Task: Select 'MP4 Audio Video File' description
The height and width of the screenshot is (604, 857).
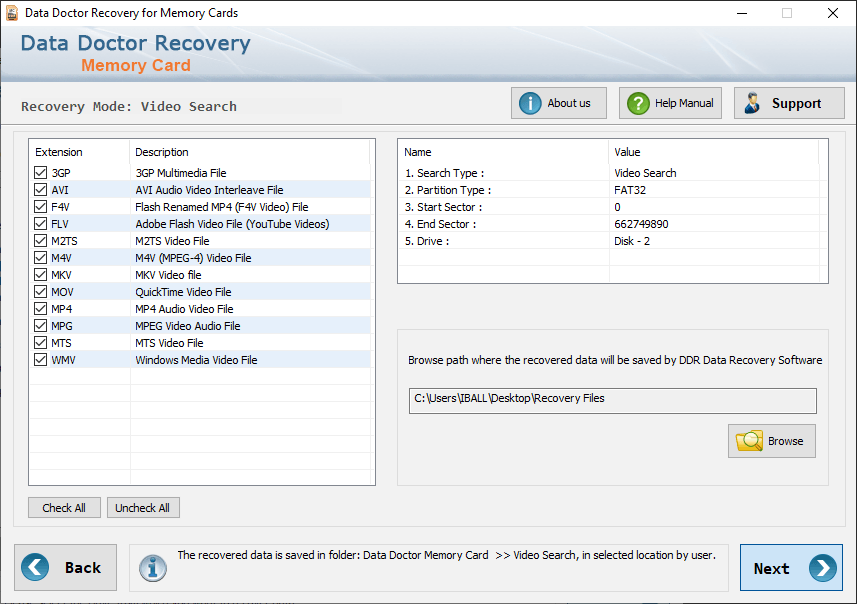Action: click(x=184, y=308)
